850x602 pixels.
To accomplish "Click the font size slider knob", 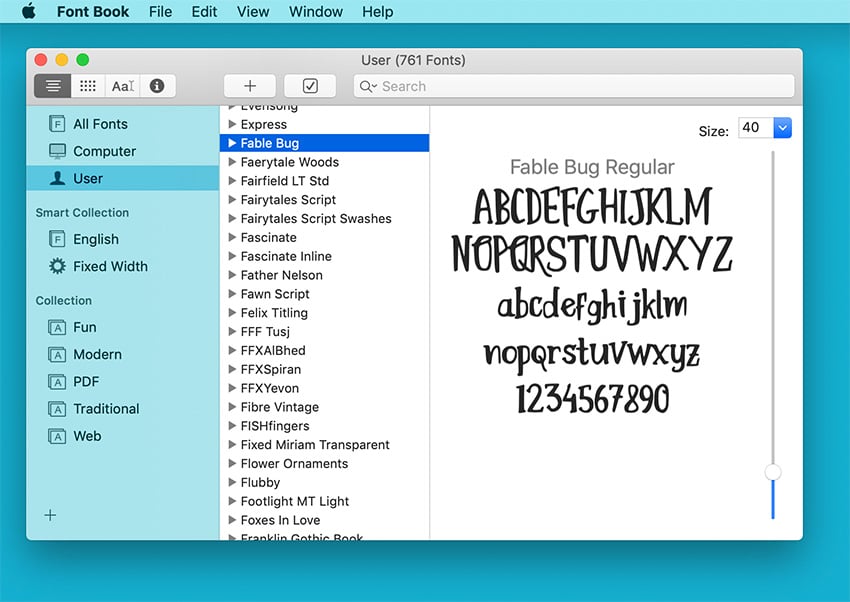I will 773,472.
